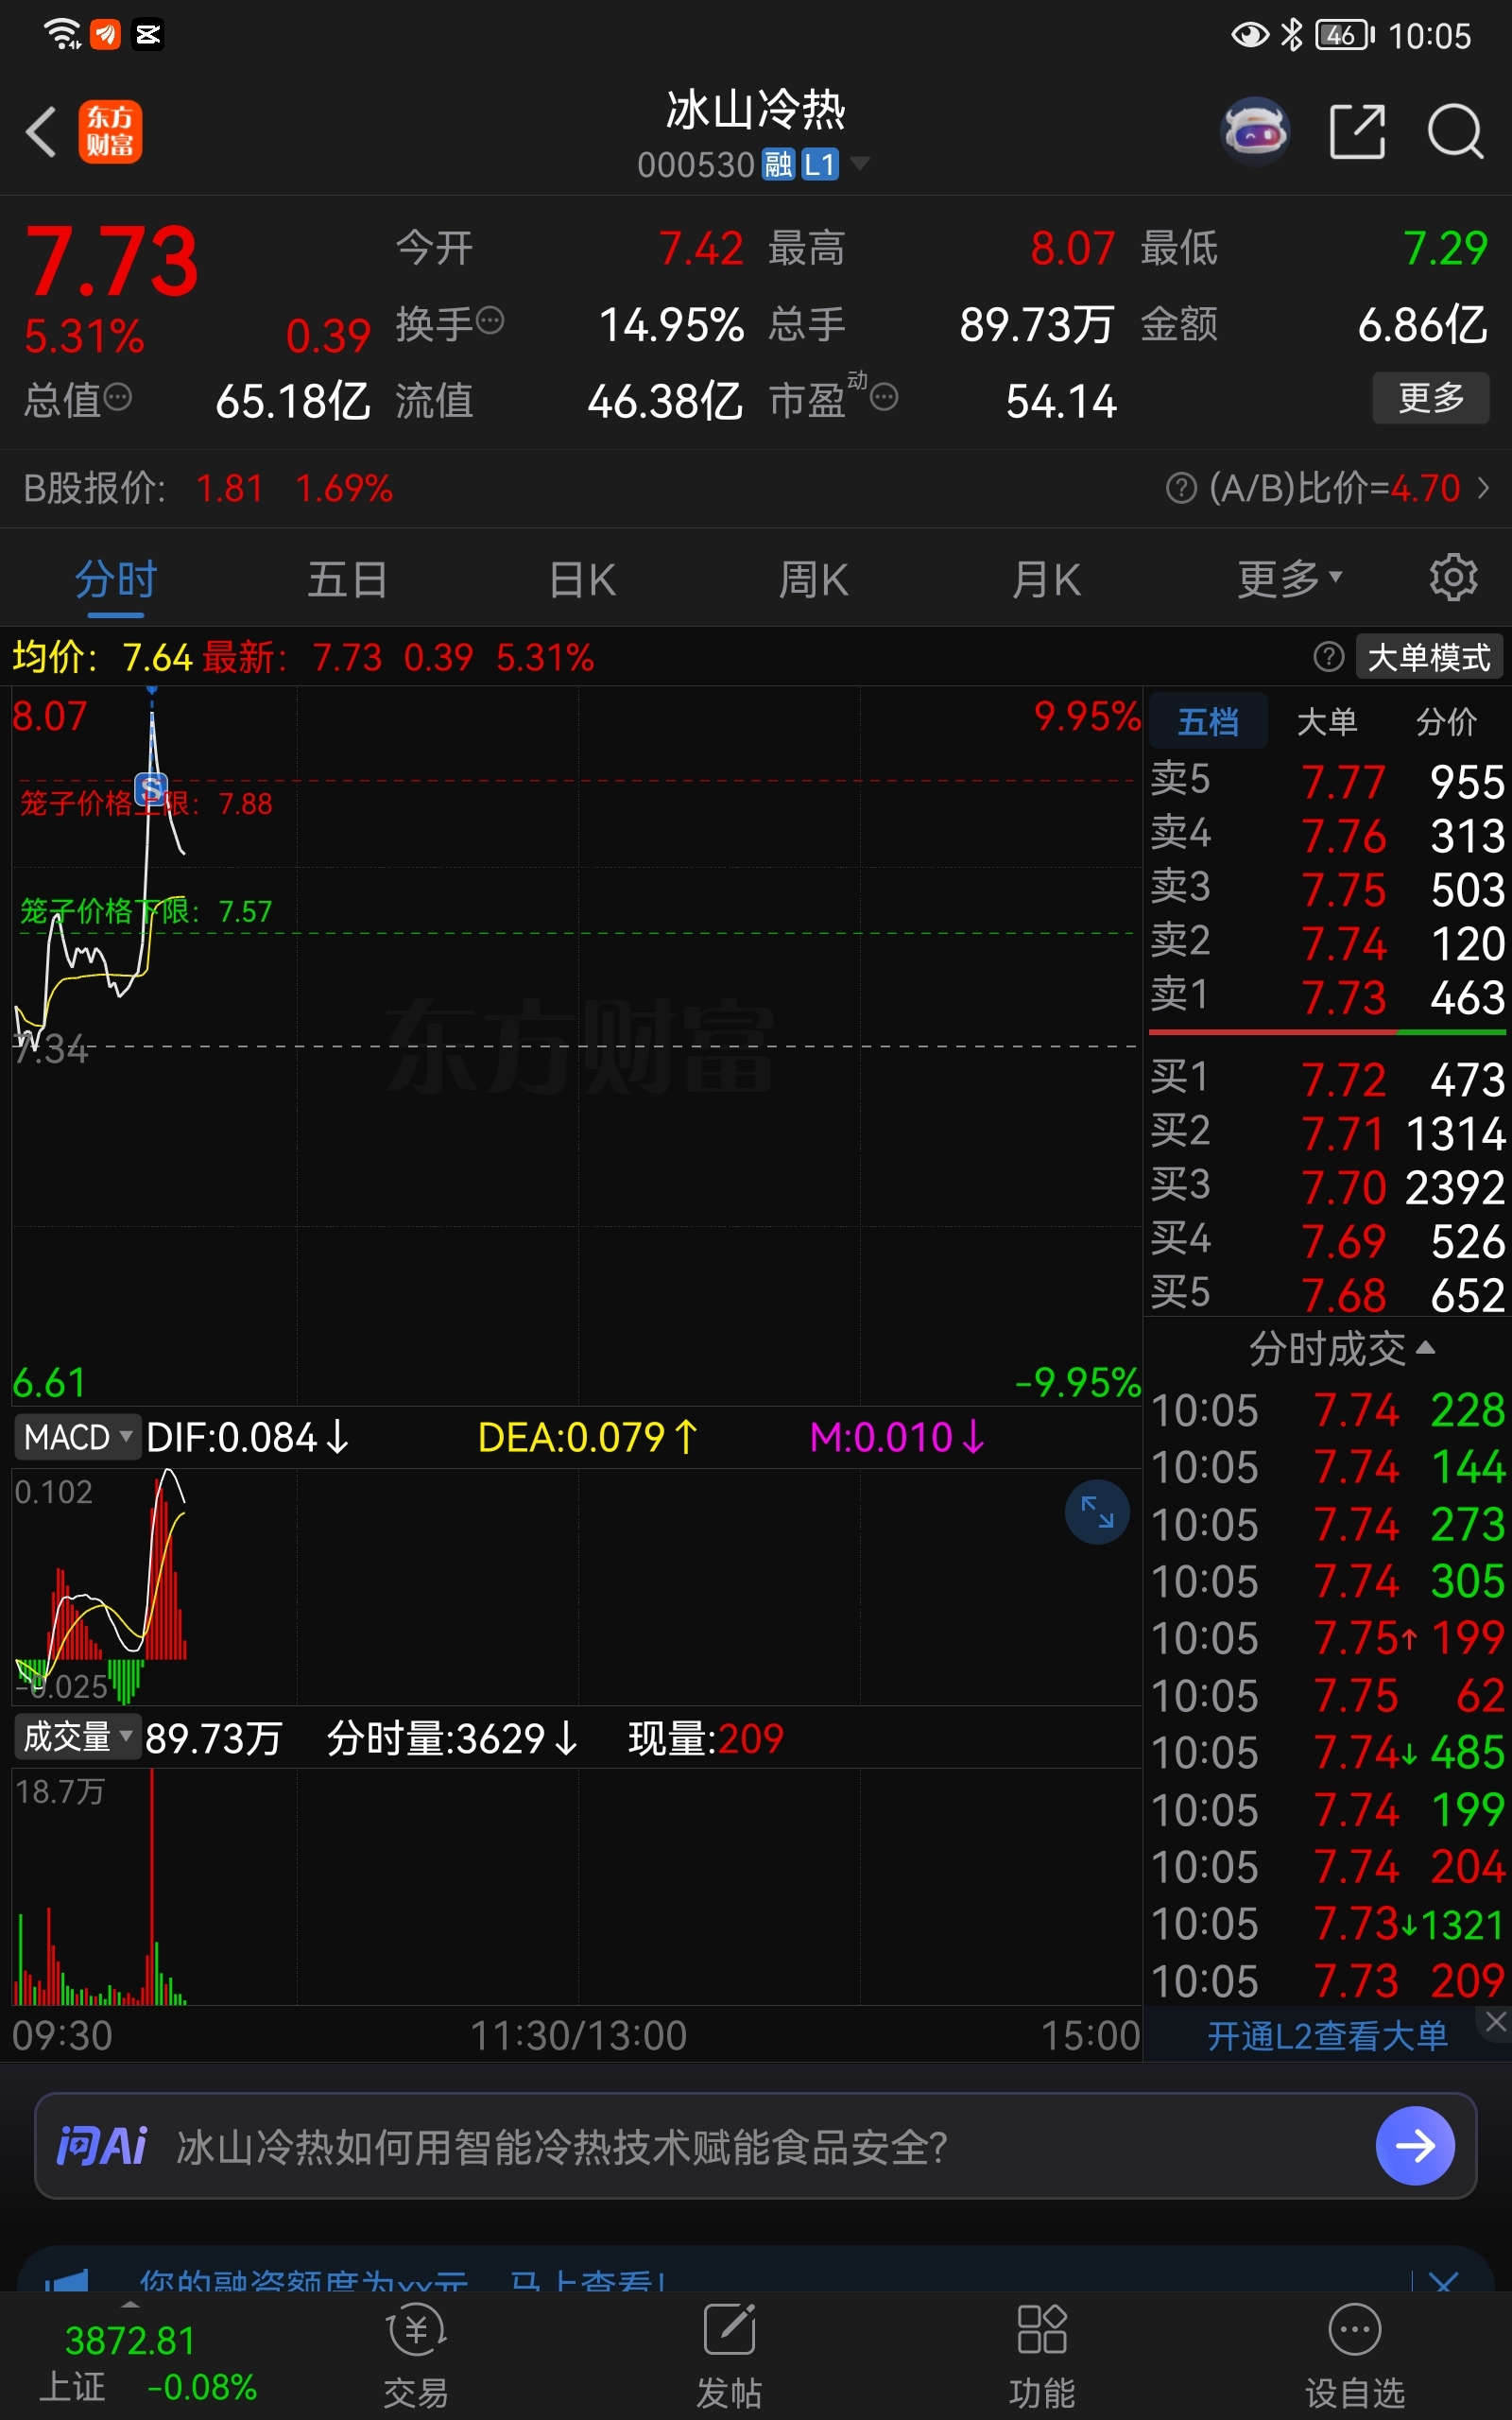This screenshot has height=2420, width=1512.
Task: Tap the 问AI logo
Action: click(102, 2145)
